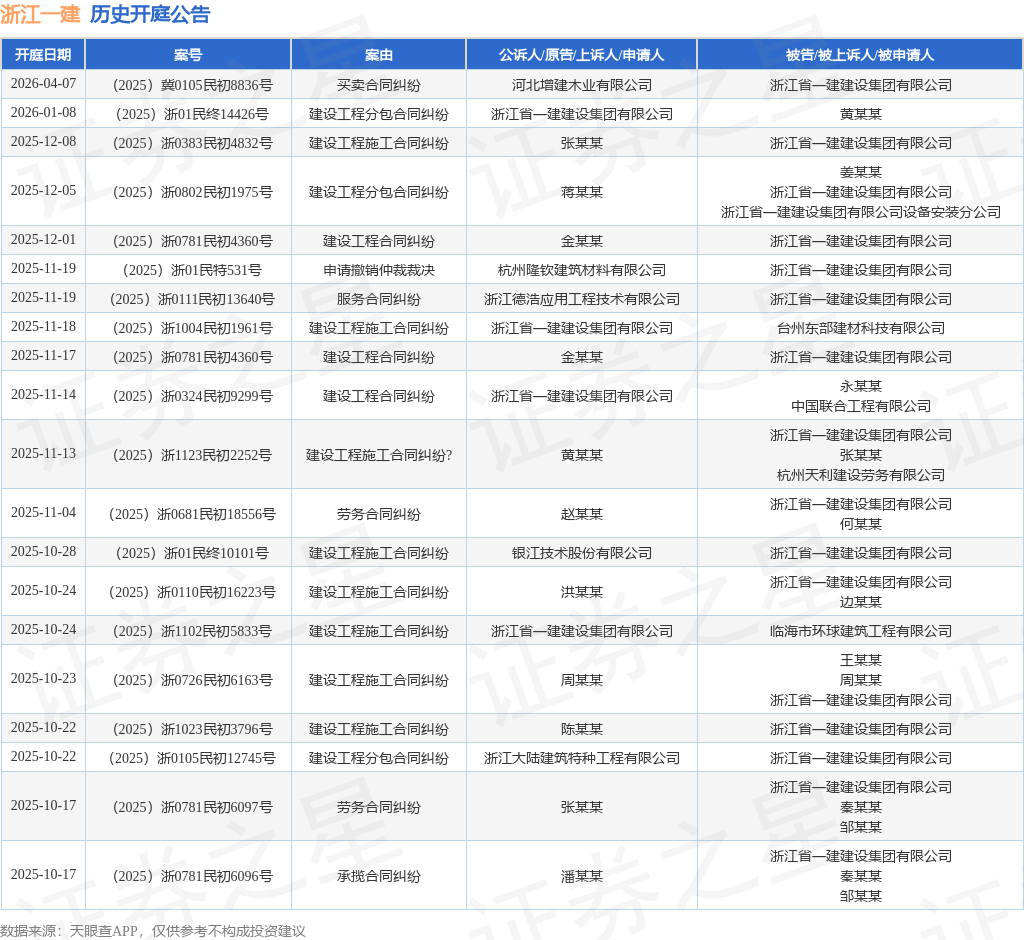Click defendant 何某某

click(x=861, y=525)
